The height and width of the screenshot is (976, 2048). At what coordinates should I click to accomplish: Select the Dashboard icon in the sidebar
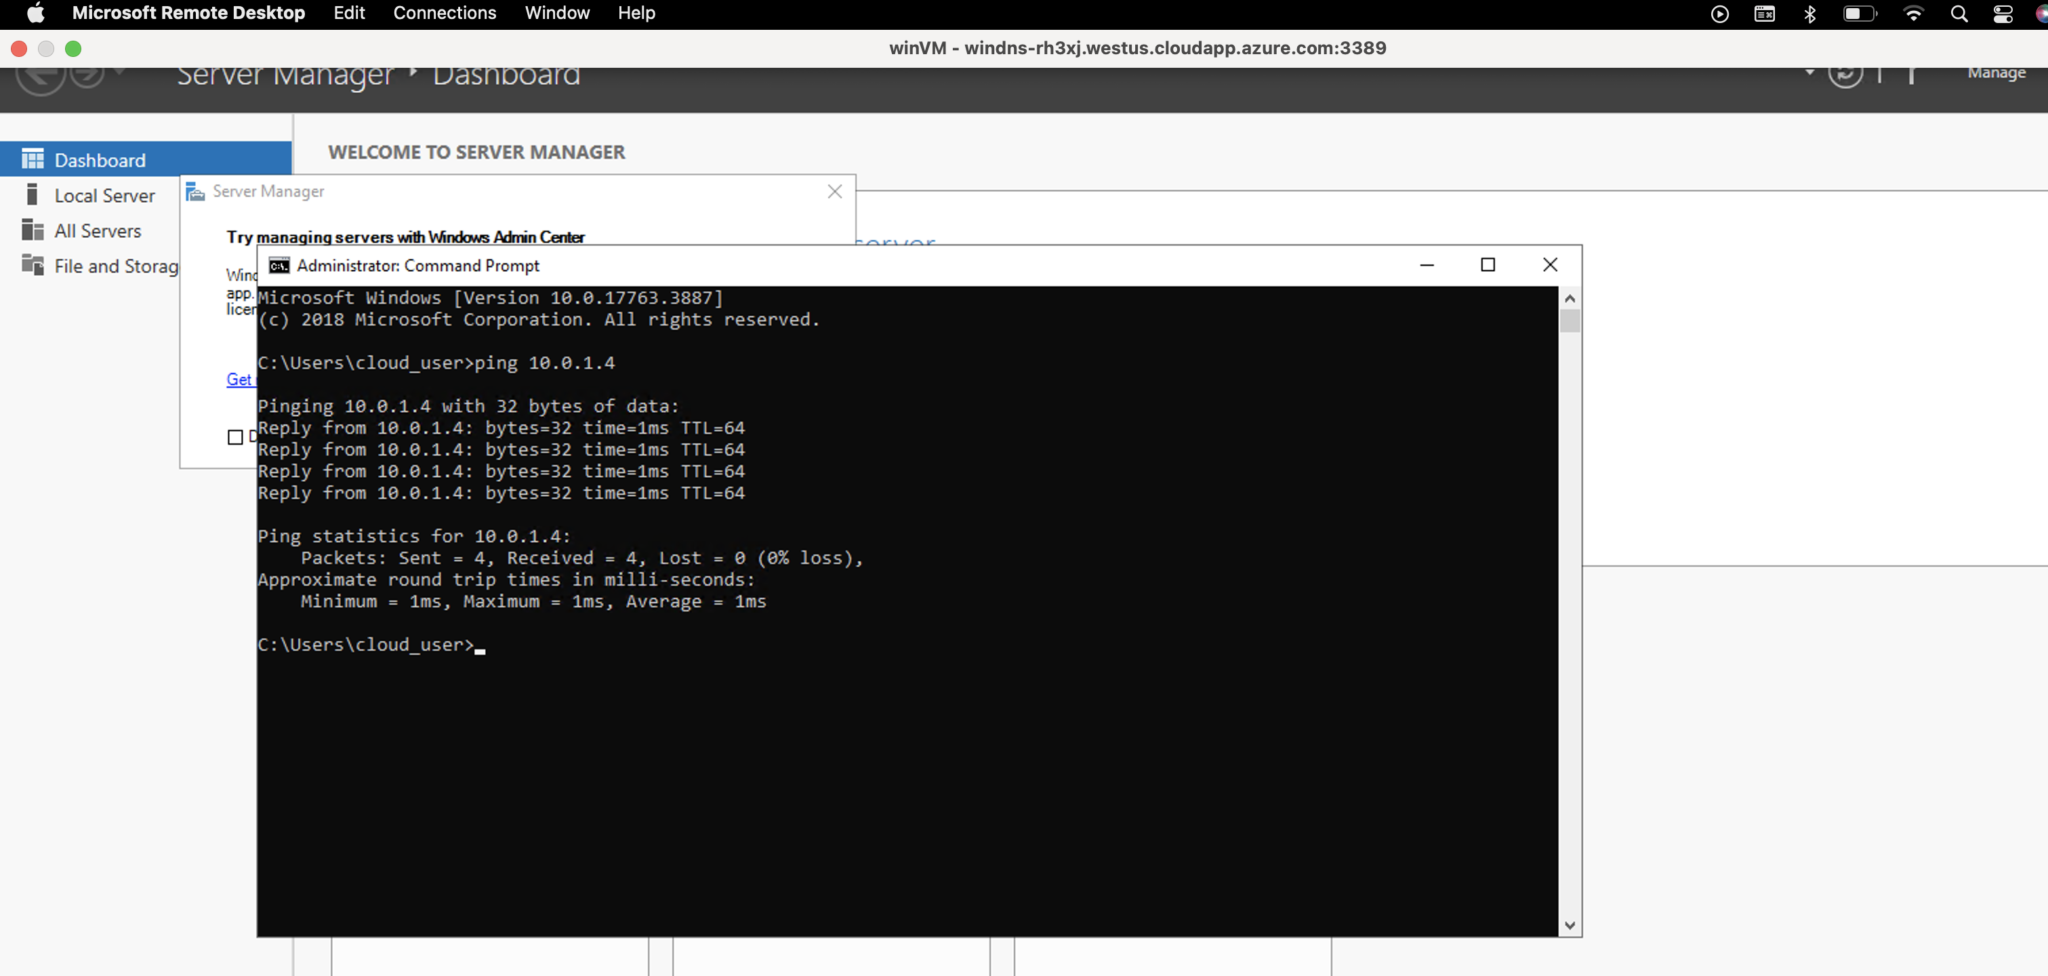pos(33,159)
